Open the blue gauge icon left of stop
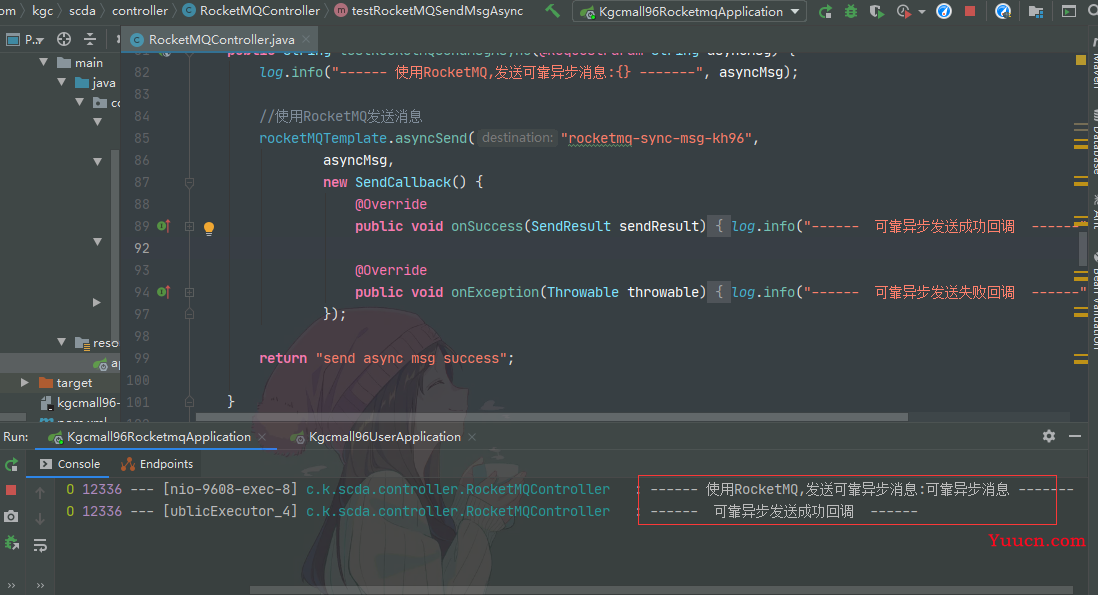This screenshot has height=595, width=1098. (x=944, y=11)
